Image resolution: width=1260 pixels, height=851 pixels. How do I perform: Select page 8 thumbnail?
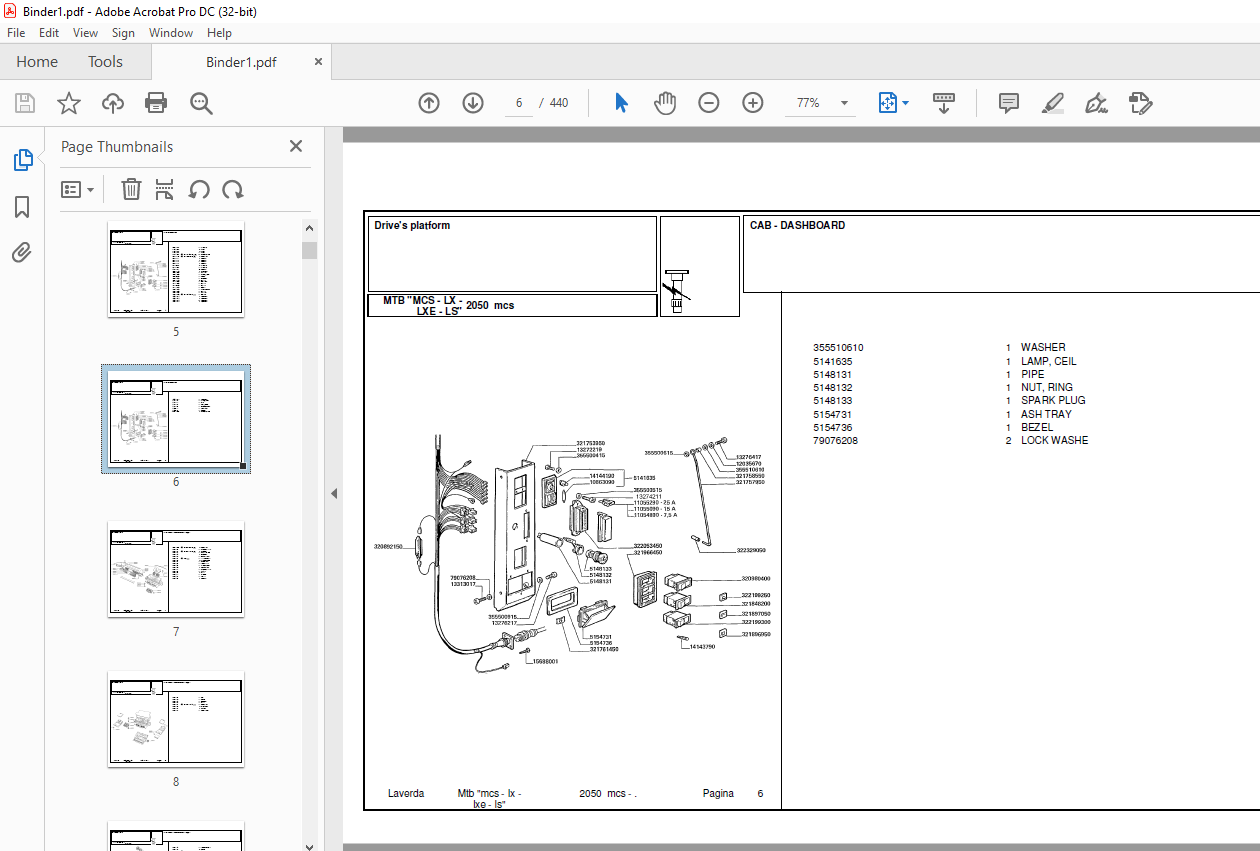pyautogui.click(x=176, y=719)
